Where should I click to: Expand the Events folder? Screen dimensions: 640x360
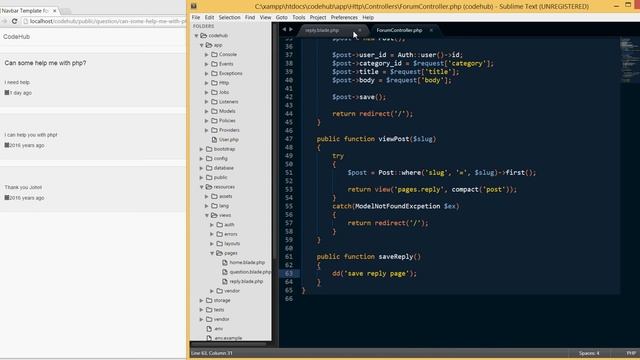207,64
